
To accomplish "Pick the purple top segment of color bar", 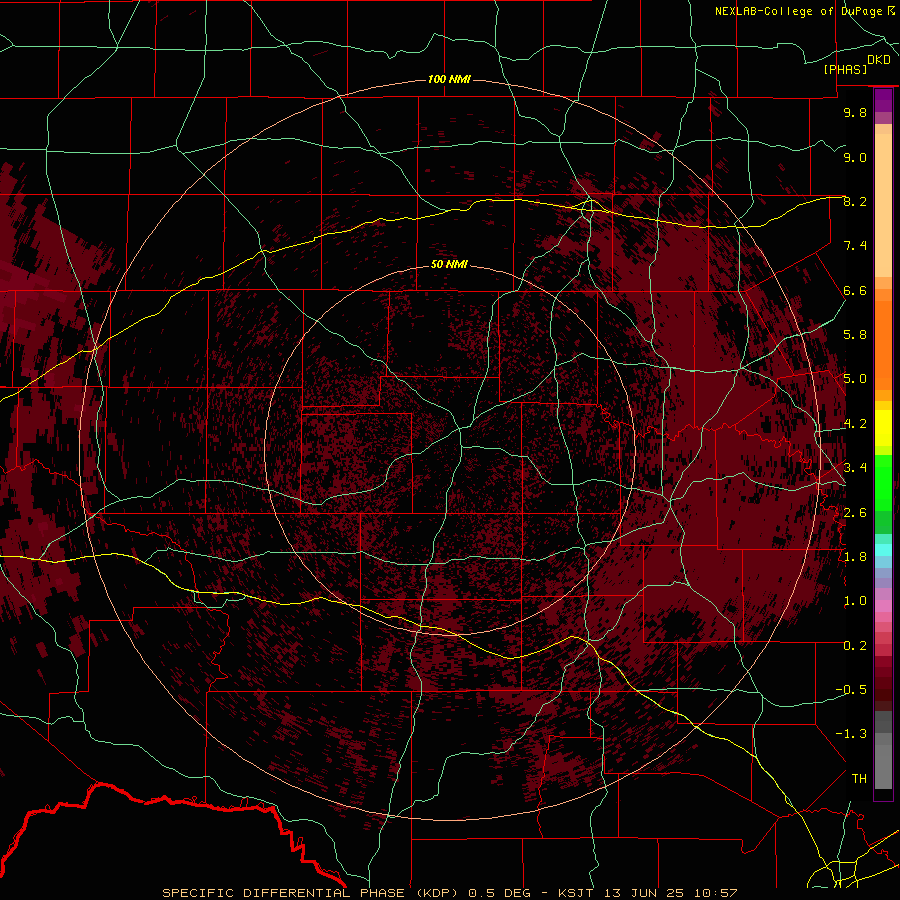I will pos(883,100).
